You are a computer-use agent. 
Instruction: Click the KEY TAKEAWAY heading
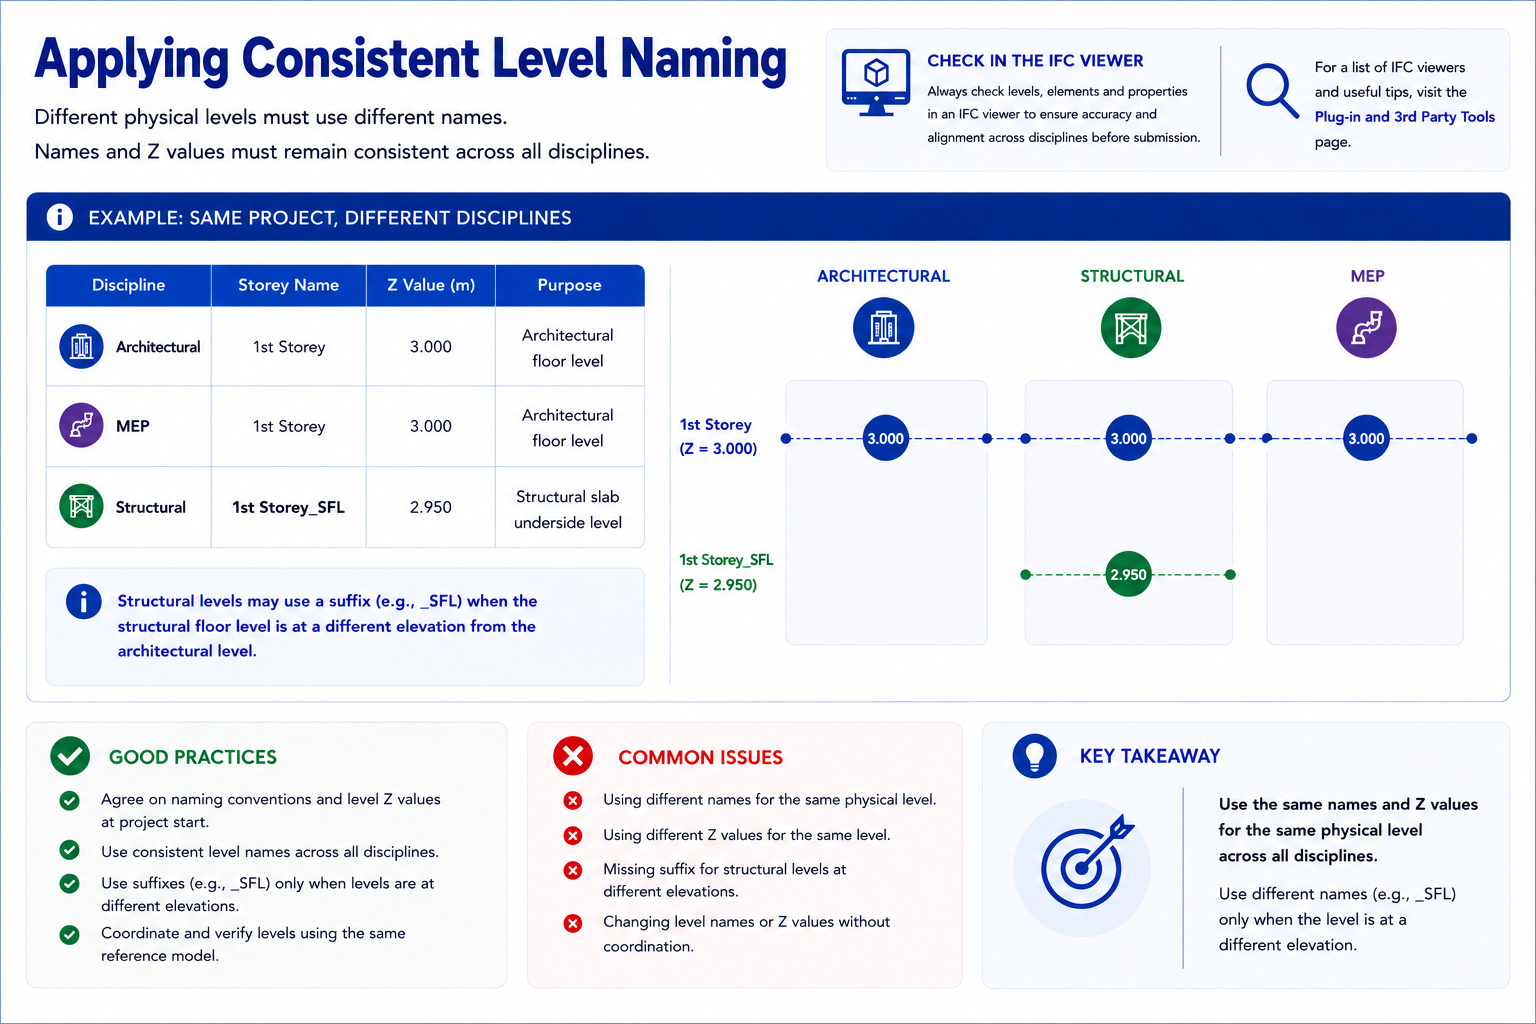click(x=1150, y=756)
